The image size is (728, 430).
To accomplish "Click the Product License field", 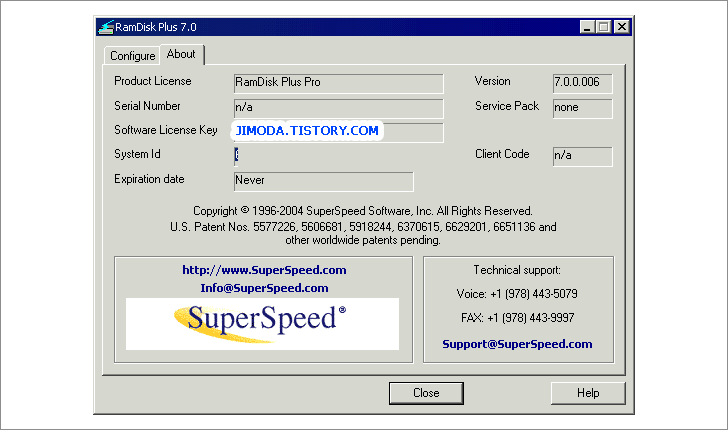I will pos(338,83).
